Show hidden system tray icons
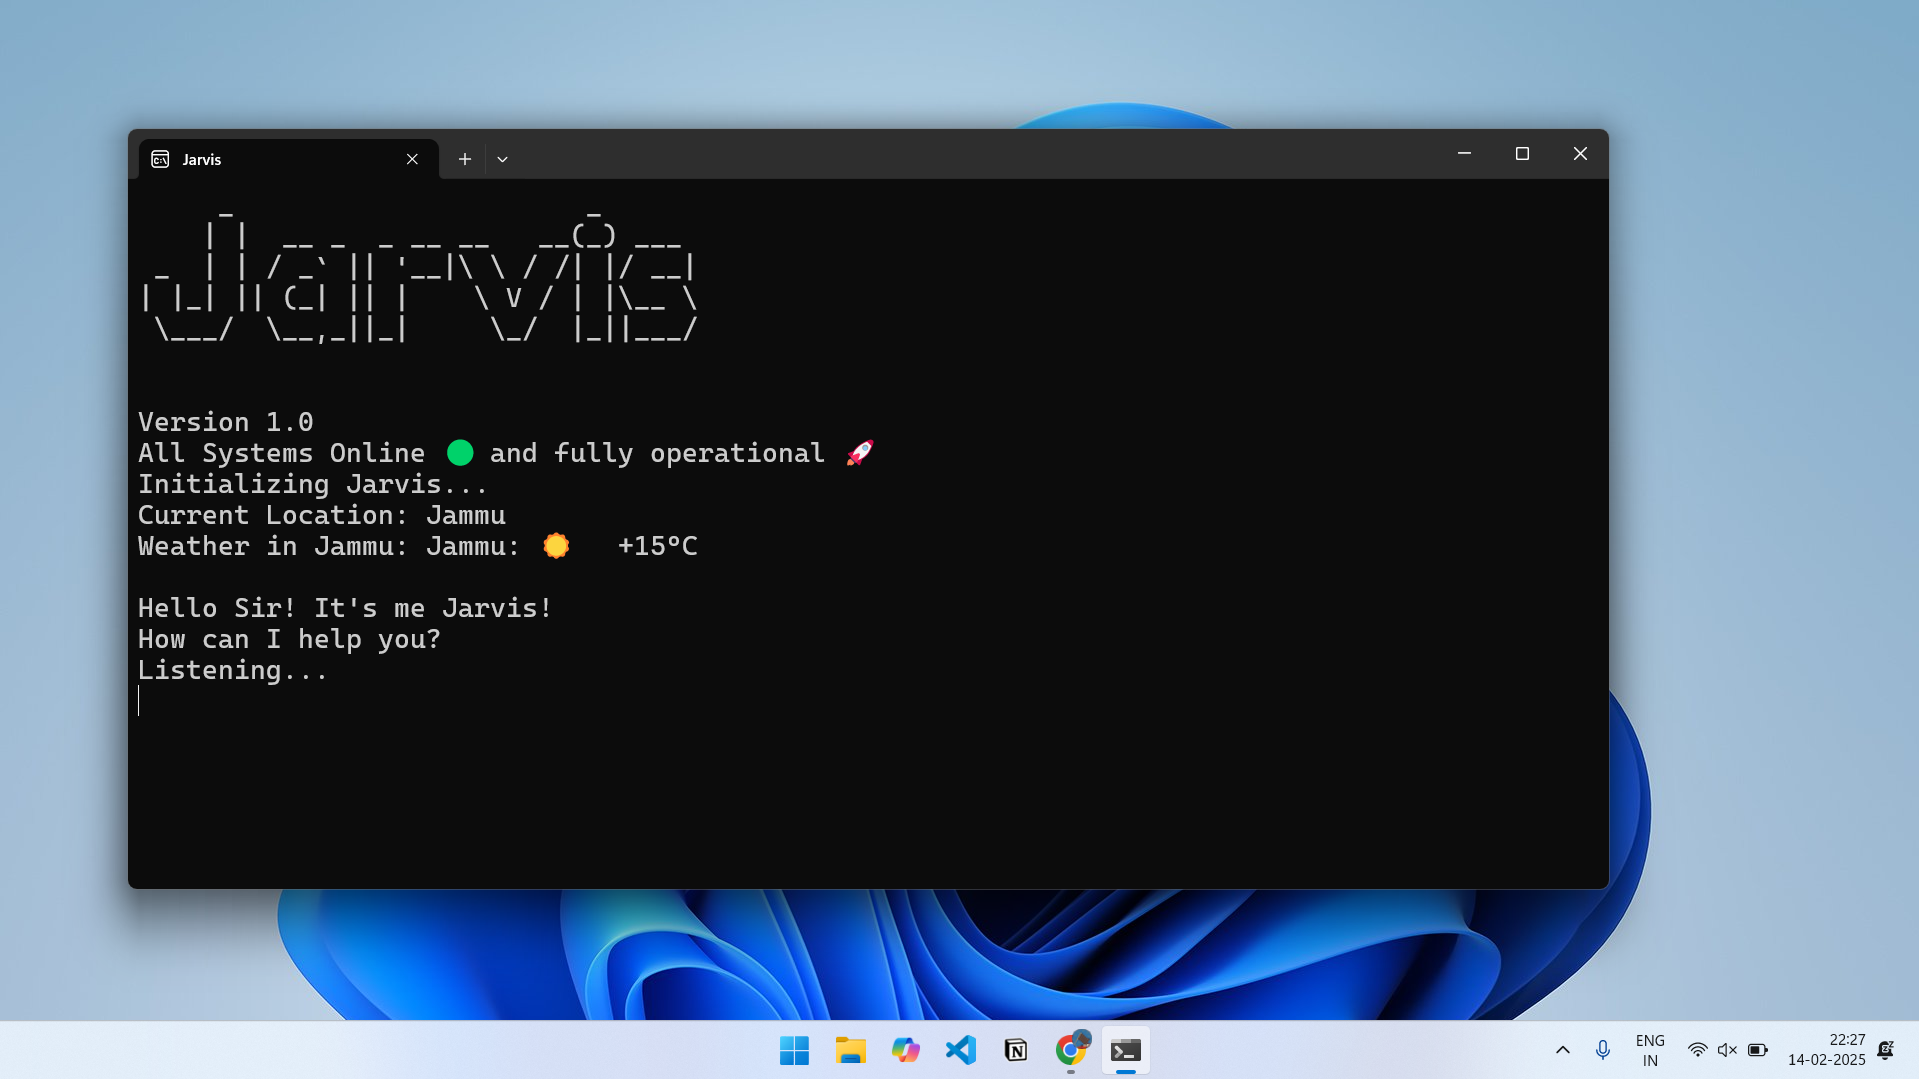 tap(1562, 1050)
